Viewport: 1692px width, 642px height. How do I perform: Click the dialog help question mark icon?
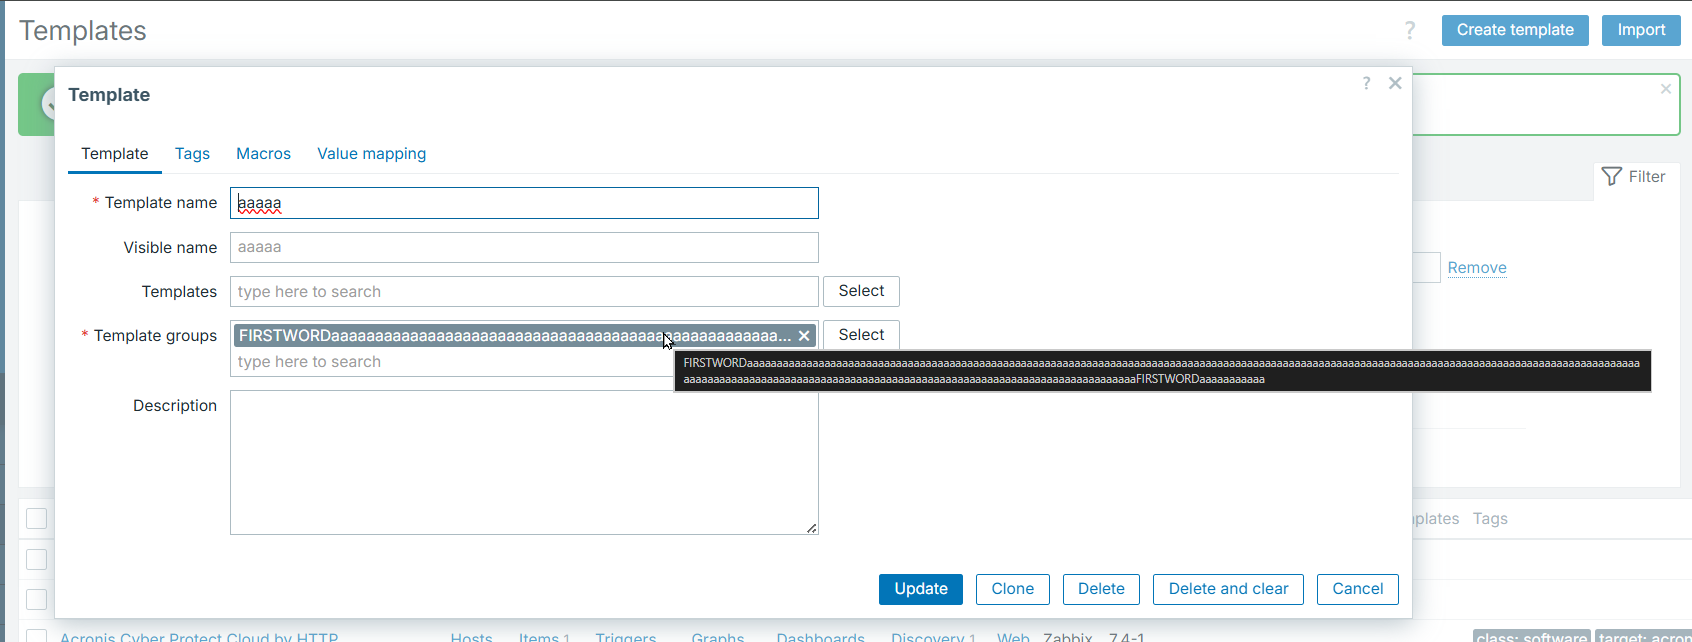pos(1366,83)
